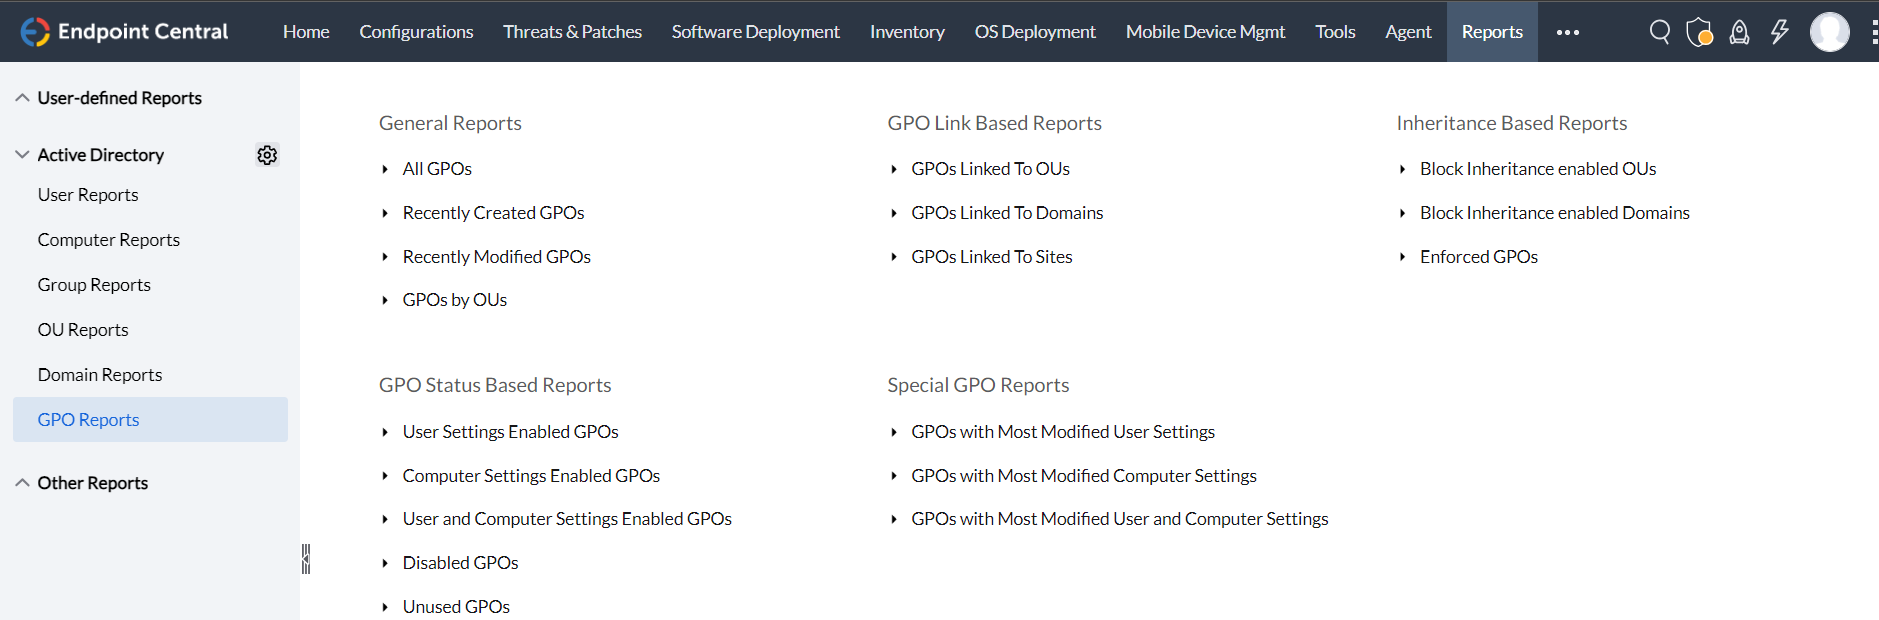Select Computer Reports in the sidebar
This screenshot has width=1879, height=620.
(109, 240)
